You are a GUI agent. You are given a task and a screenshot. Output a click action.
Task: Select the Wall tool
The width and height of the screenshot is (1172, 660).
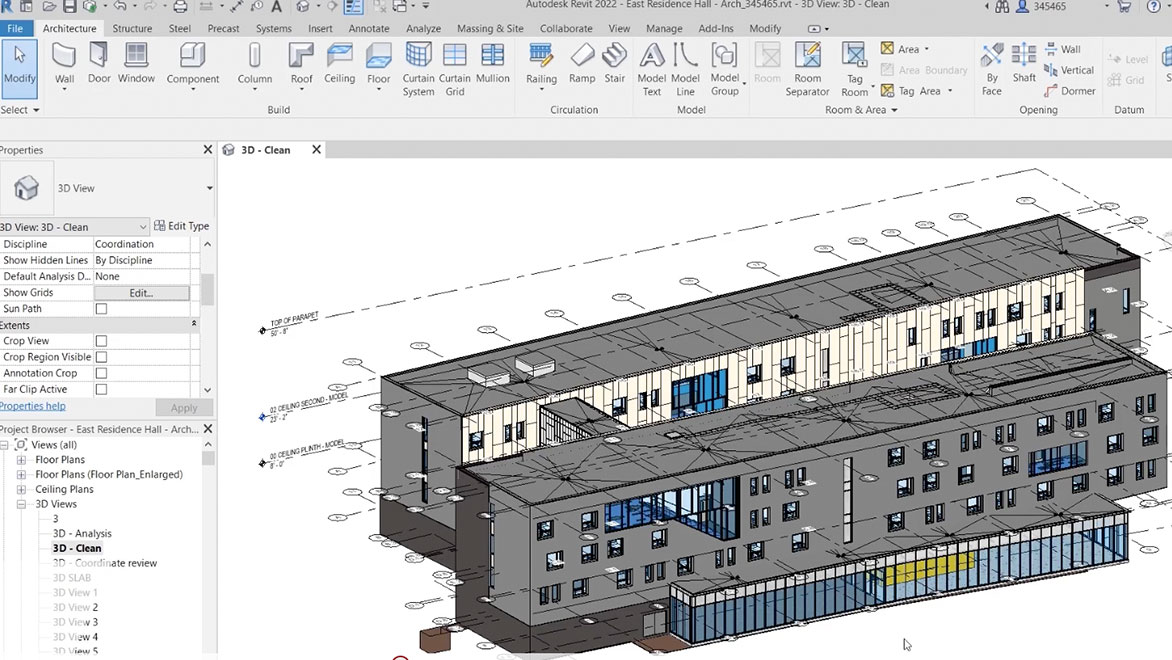[64, 63]
